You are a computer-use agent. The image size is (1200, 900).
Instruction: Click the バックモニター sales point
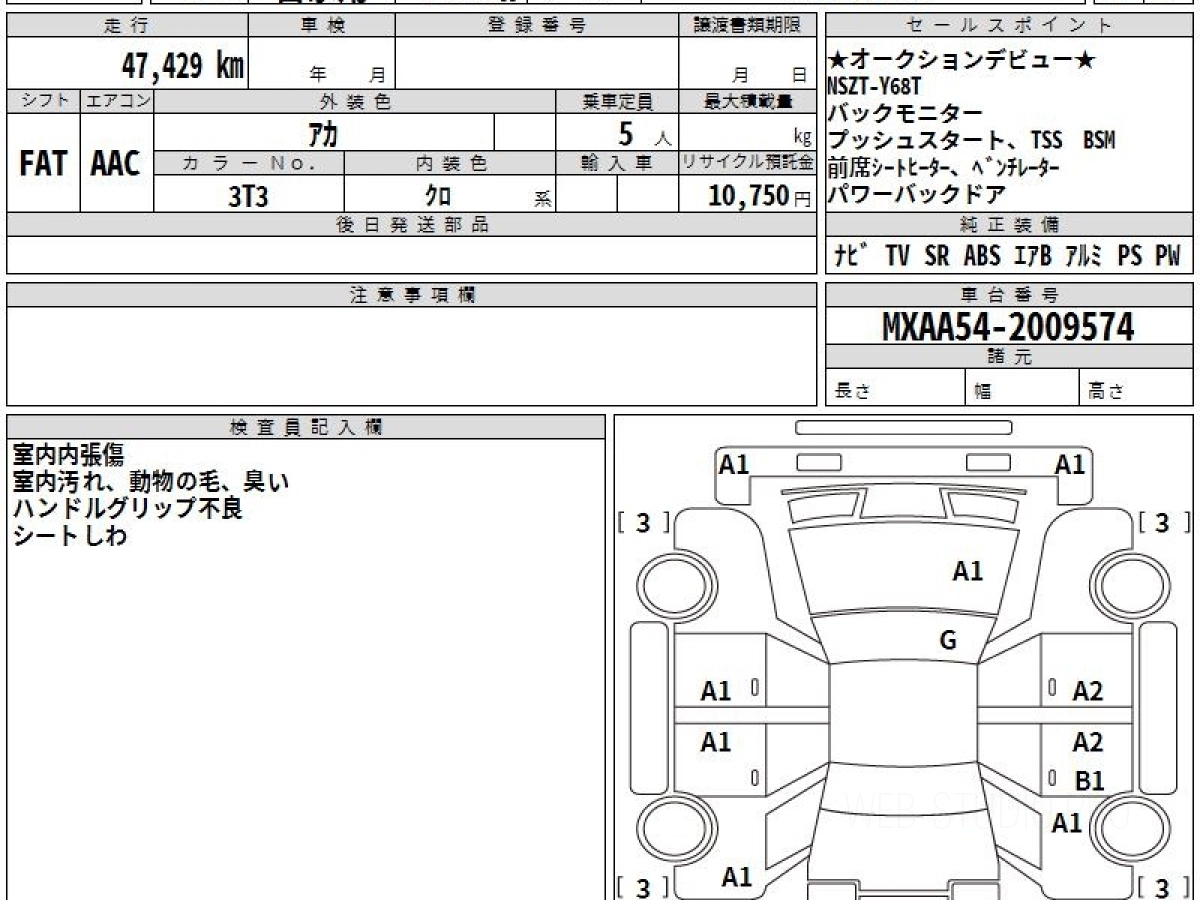pyautogui.click(x=906, y=113)
